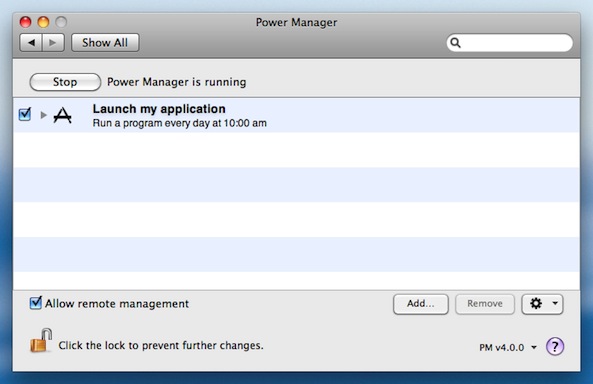Click the Show All button
The width and height of the screenshot is (593, 384).
click(x=105, y=42)
